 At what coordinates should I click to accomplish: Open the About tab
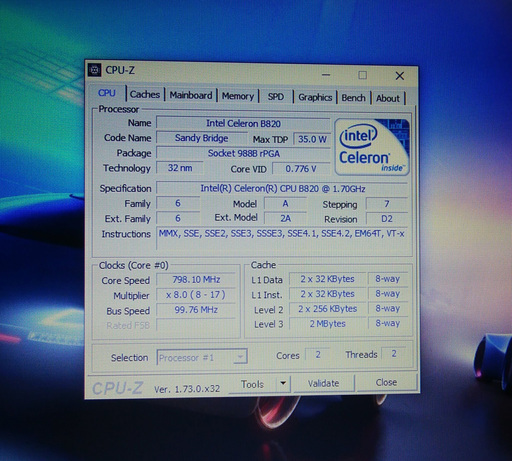(x=388, y=99)
